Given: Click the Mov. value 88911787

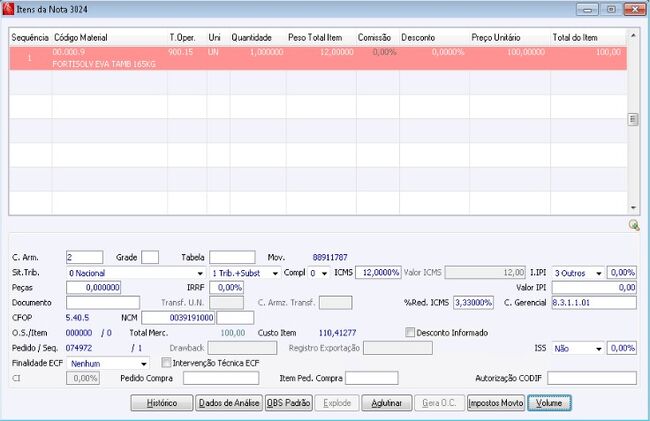Looking at the screenshot, I should point(330,257).
